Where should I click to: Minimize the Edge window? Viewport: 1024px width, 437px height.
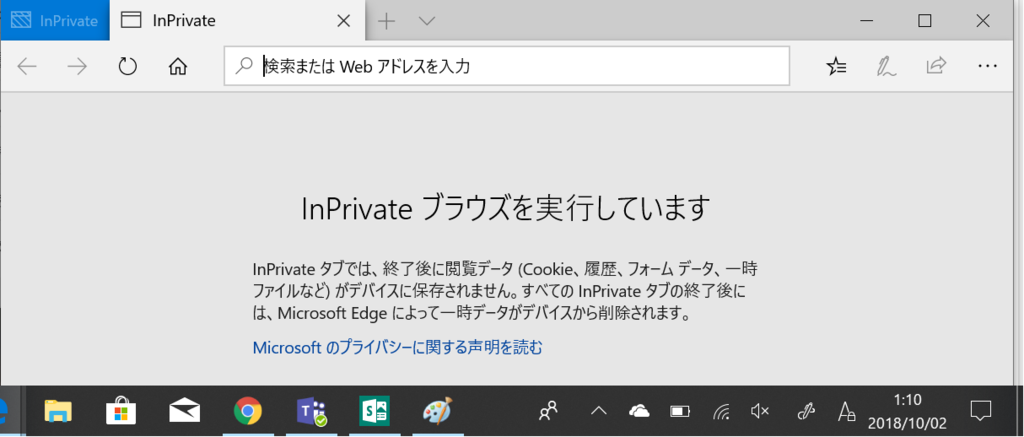point(866,21)
